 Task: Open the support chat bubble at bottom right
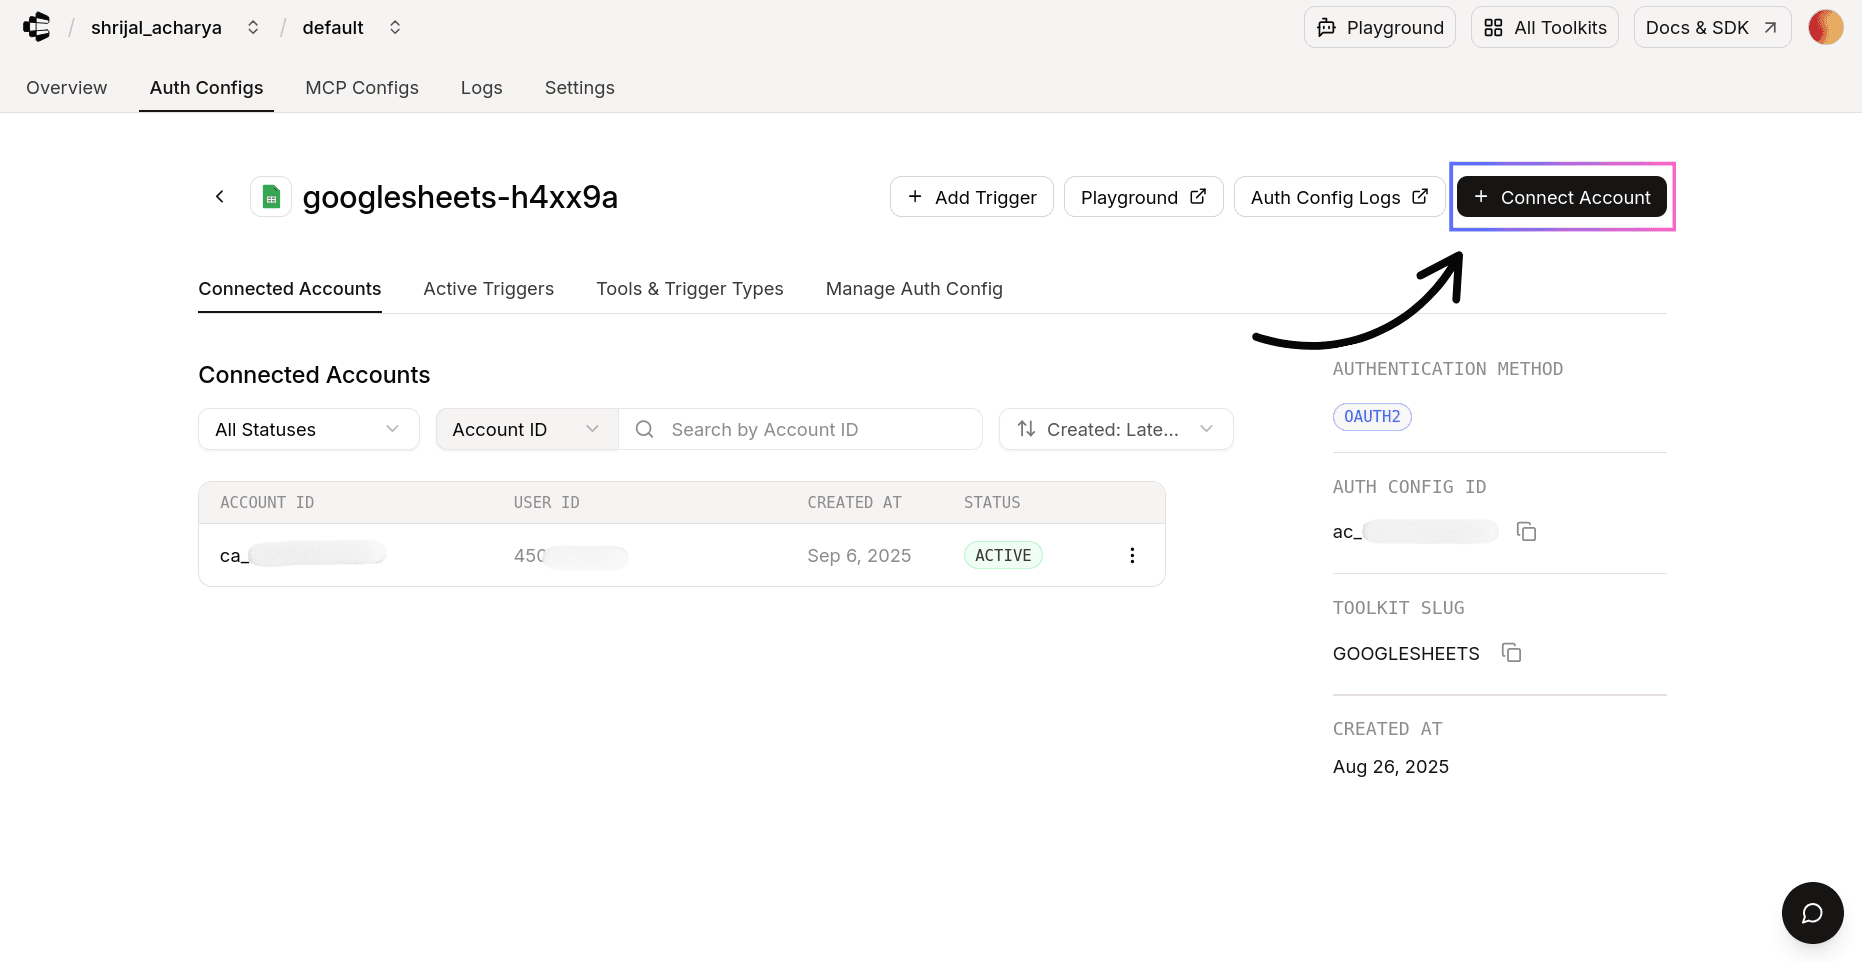coord(1812,912)
